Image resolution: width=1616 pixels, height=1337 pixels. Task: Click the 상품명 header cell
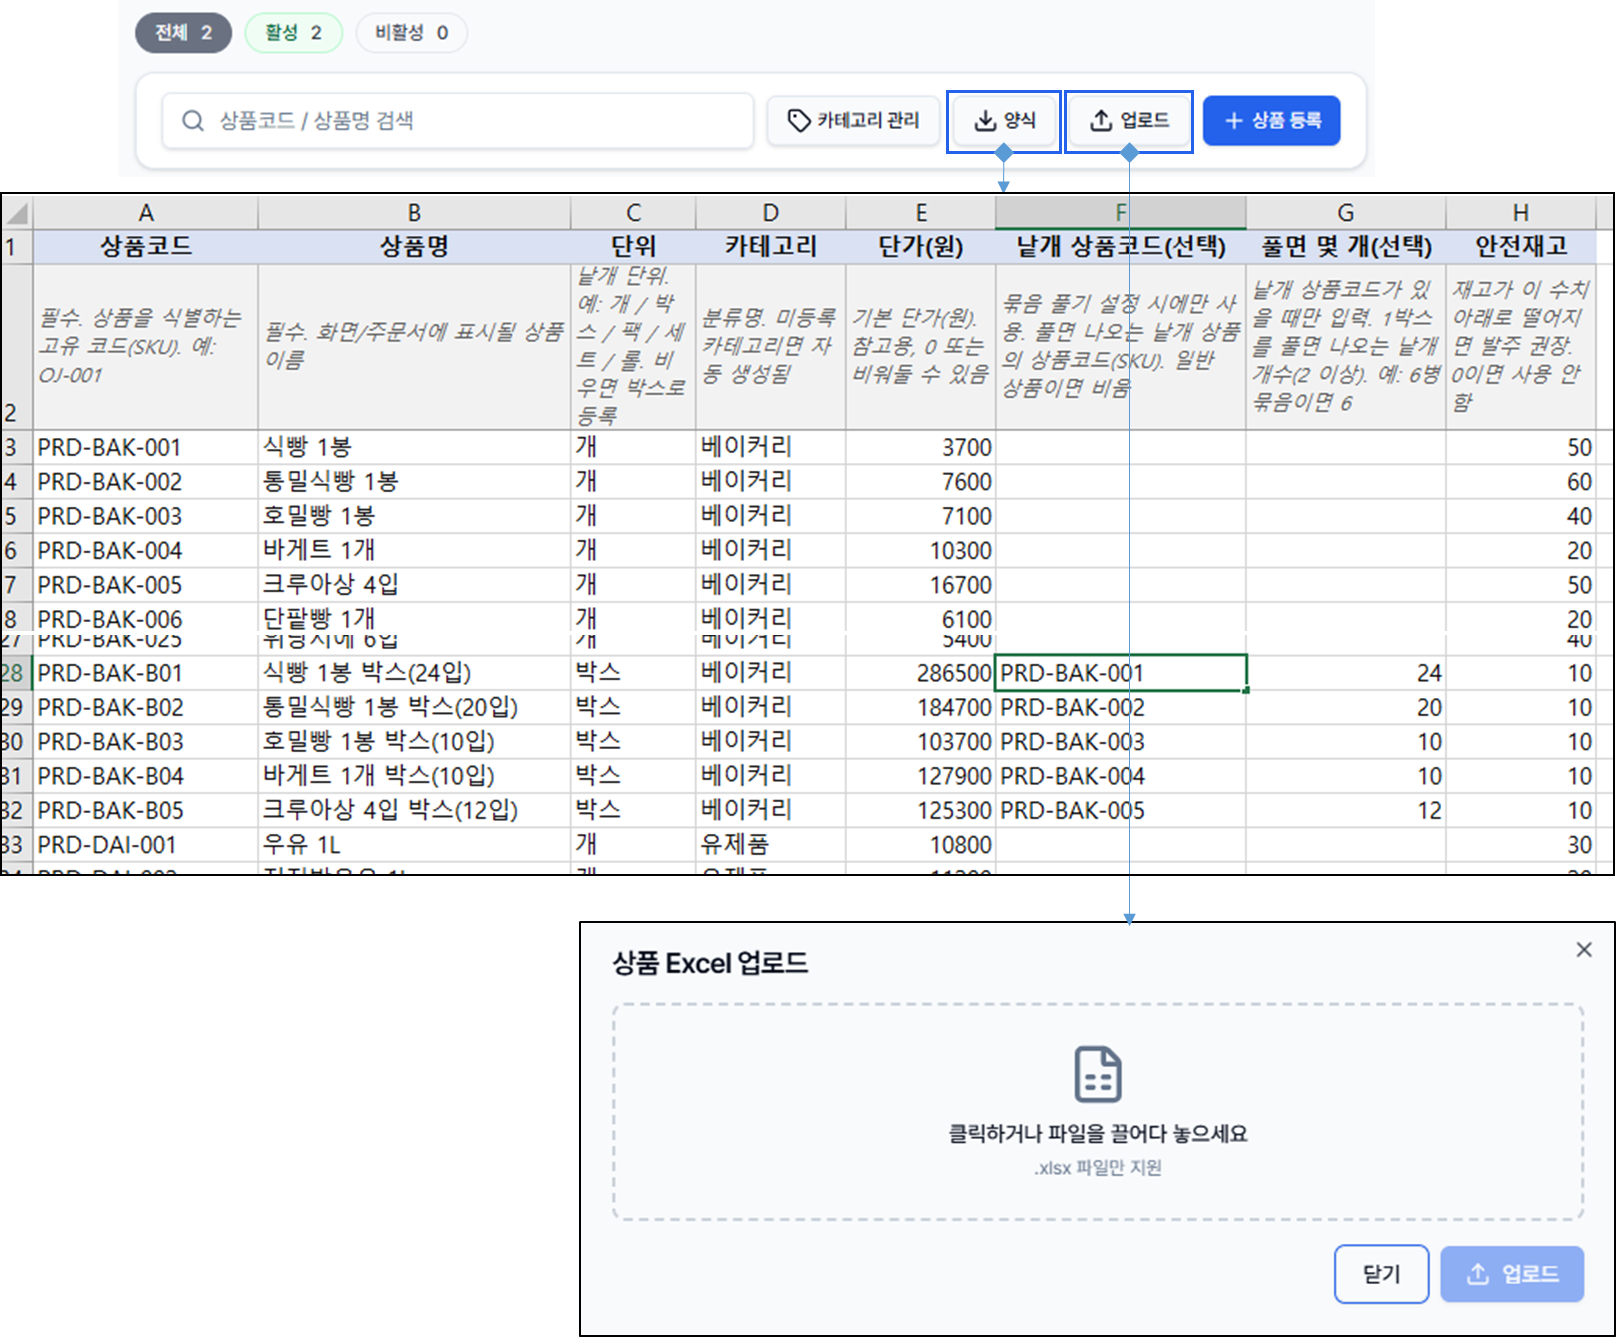click(x=414, y=246)
